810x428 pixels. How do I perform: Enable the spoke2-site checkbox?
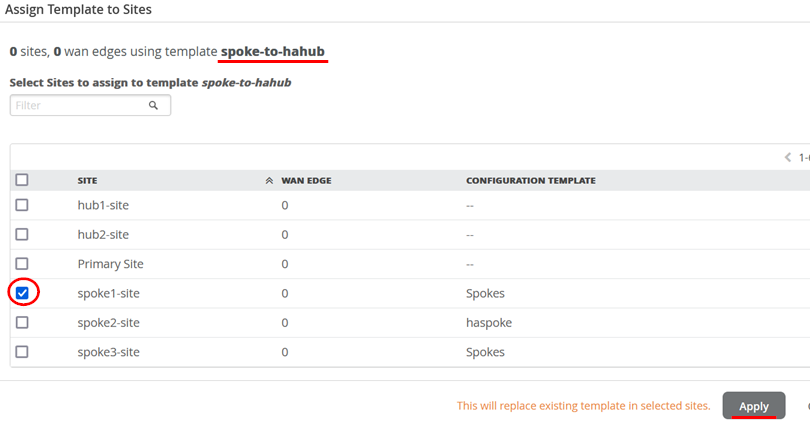(22, 322)
